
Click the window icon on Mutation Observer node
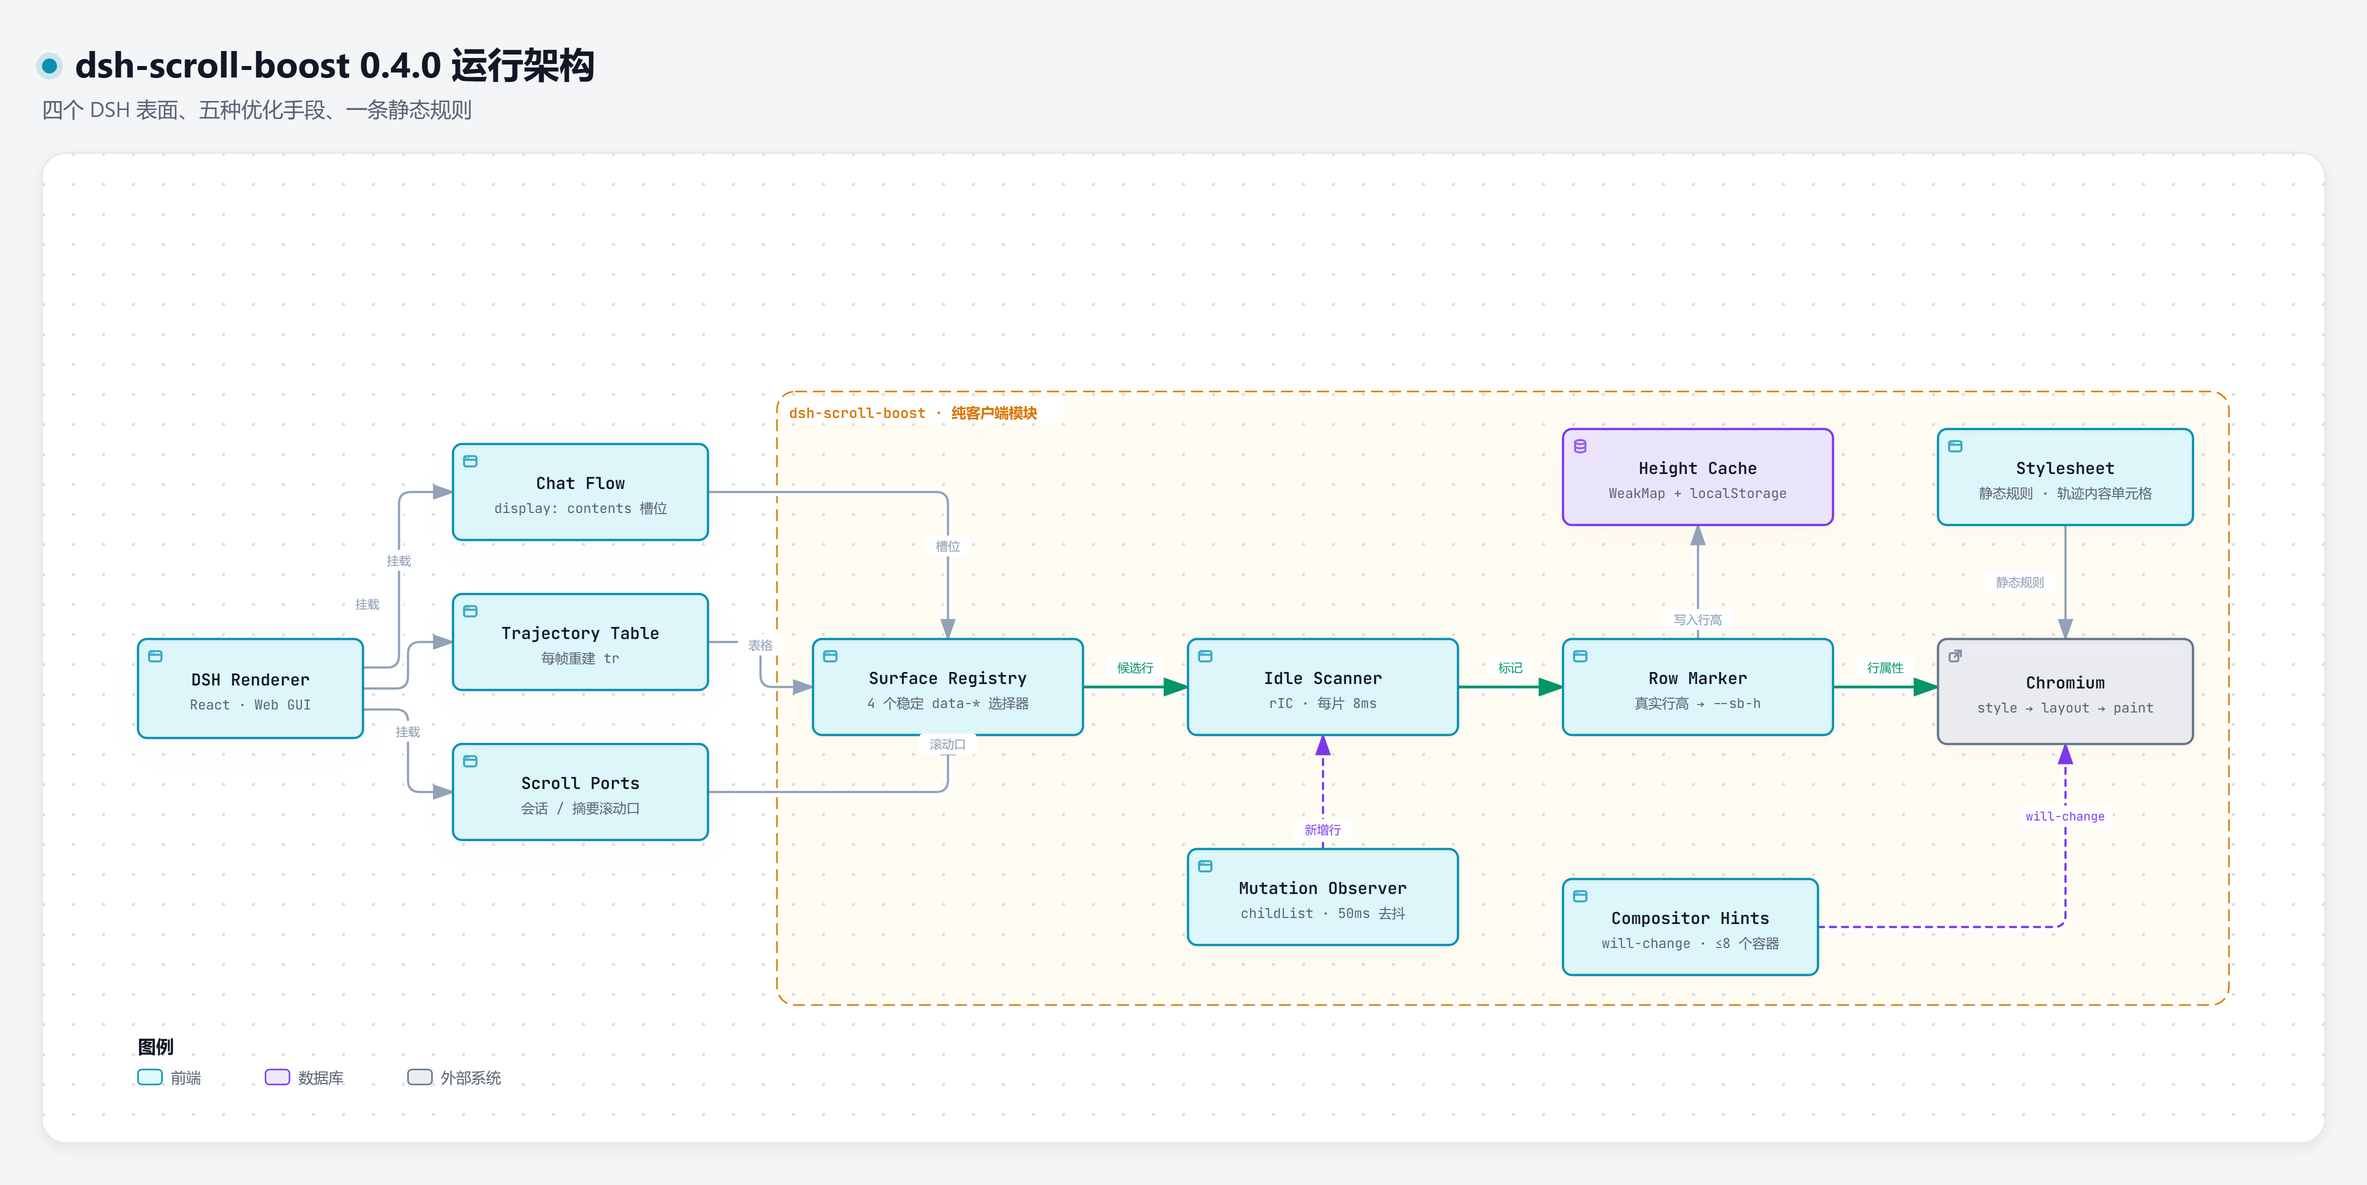click(1205, 866)
